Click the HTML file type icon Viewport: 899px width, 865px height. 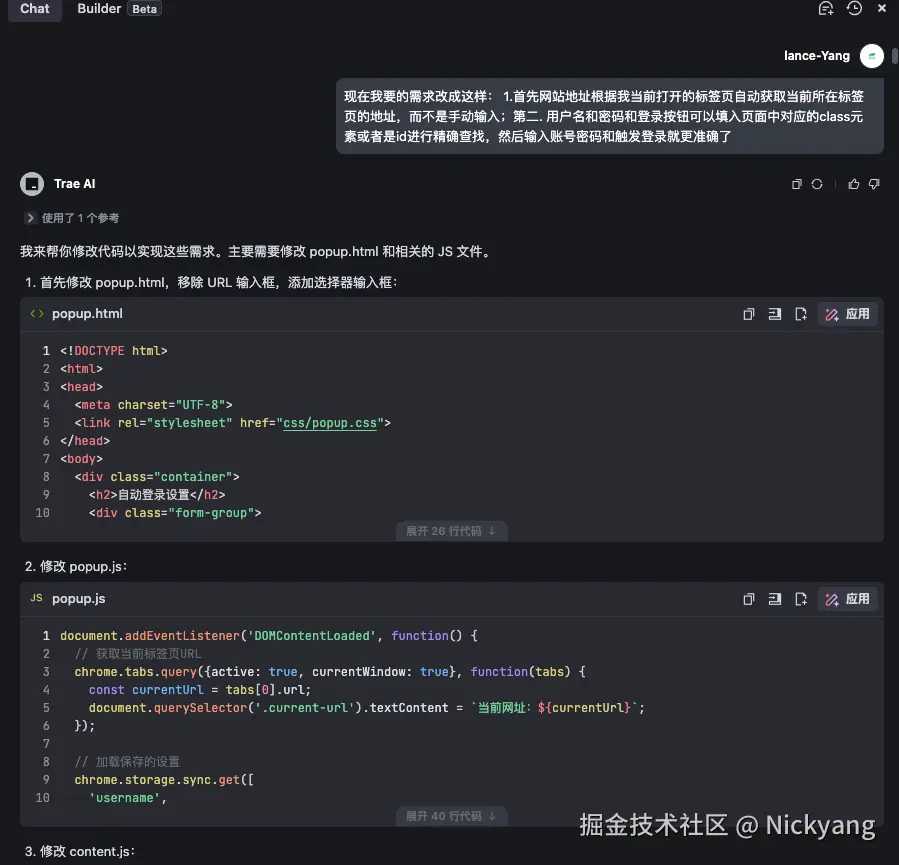[x=37, y=314]
